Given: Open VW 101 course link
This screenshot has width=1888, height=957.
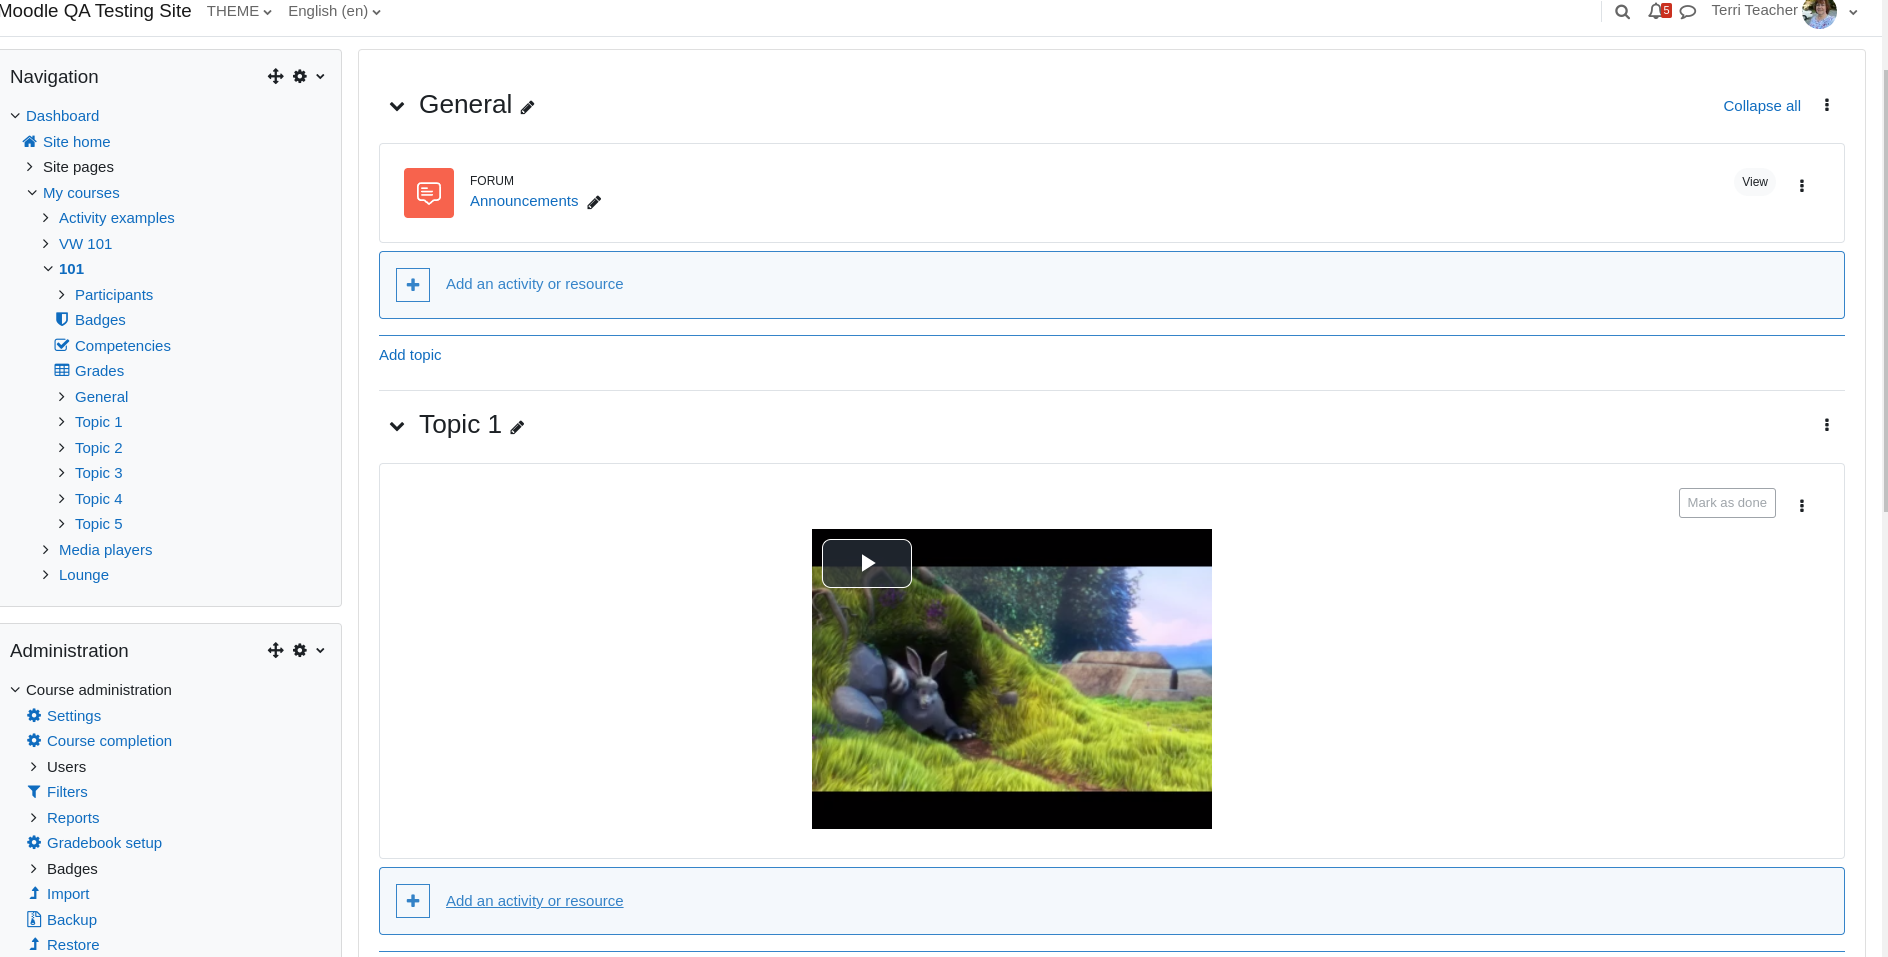Looking at the screenshot, I should (x=86, y=244).
